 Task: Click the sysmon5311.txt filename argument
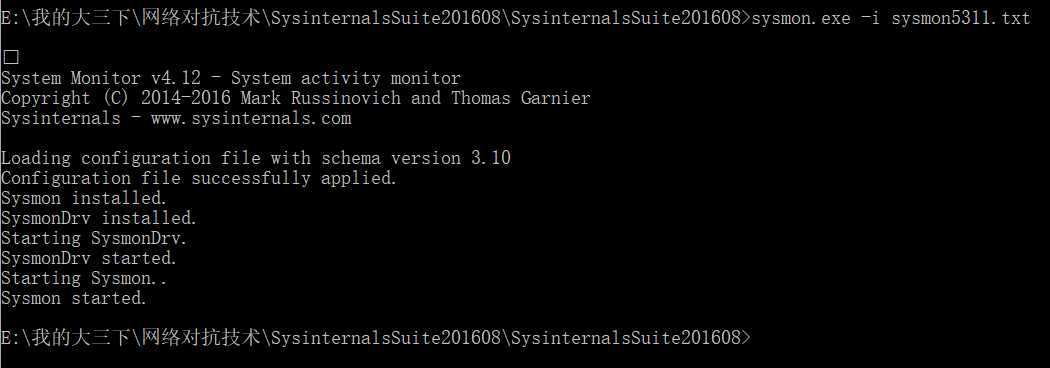[x=960, y=18]
